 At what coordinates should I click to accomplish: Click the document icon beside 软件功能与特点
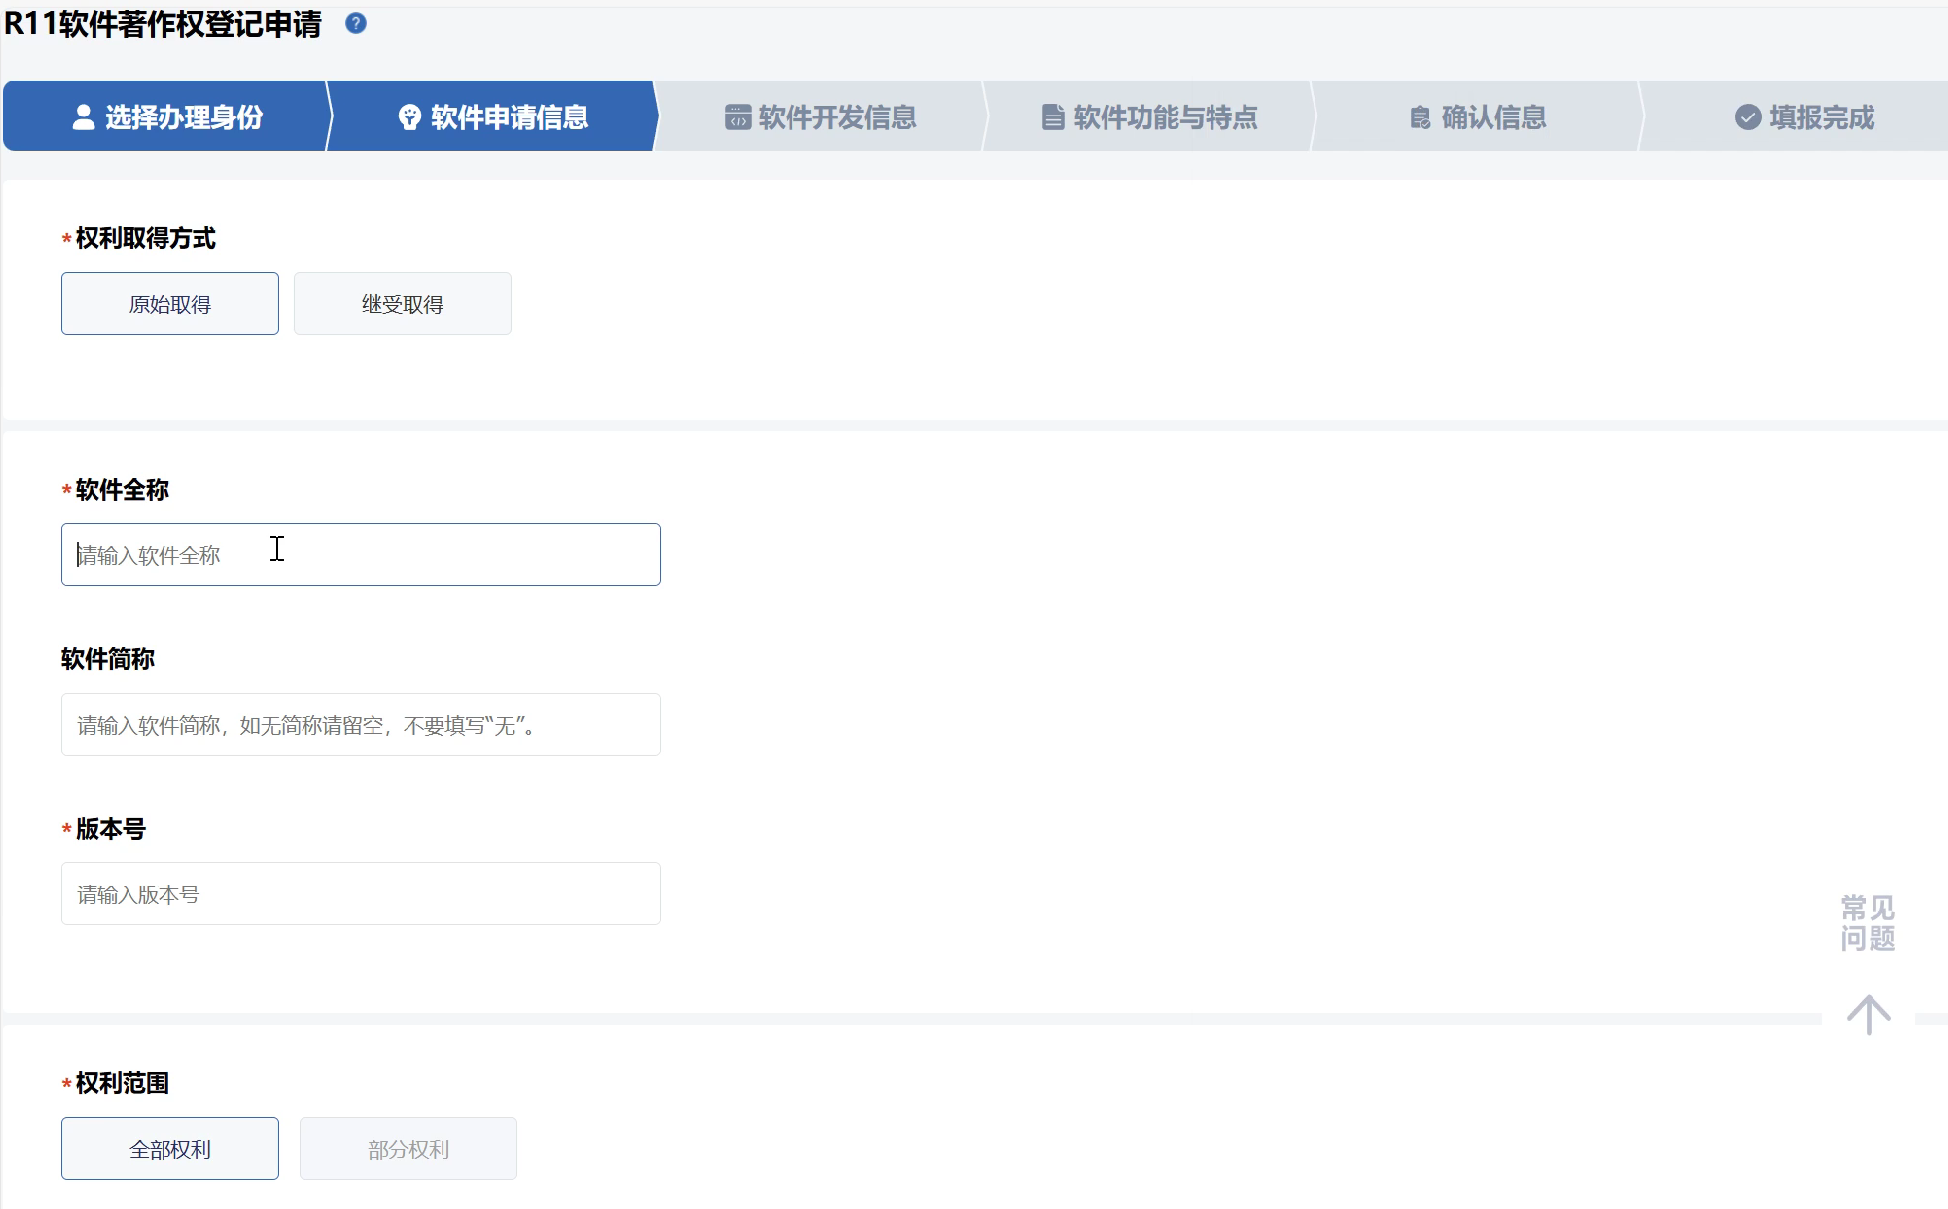(x=1053, y=117)
